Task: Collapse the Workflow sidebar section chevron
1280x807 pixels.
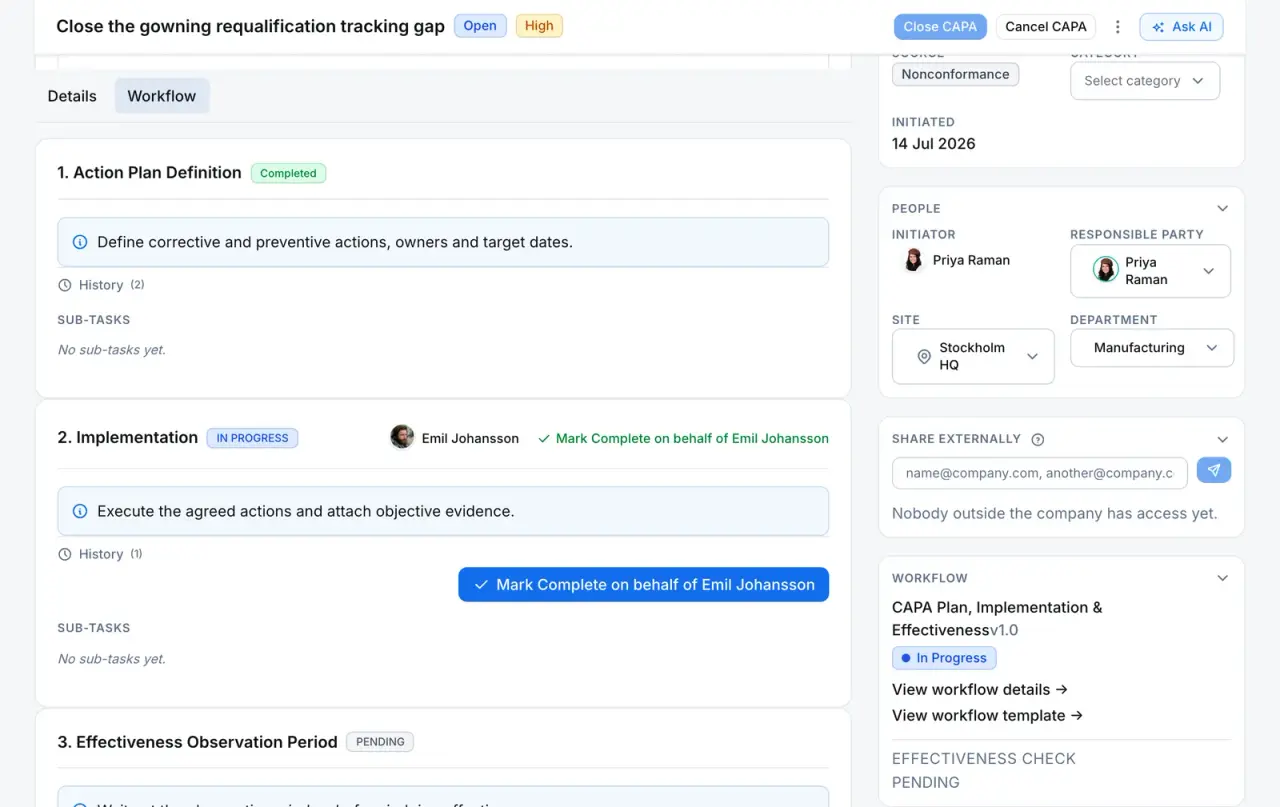Action: coord(1222,578)
